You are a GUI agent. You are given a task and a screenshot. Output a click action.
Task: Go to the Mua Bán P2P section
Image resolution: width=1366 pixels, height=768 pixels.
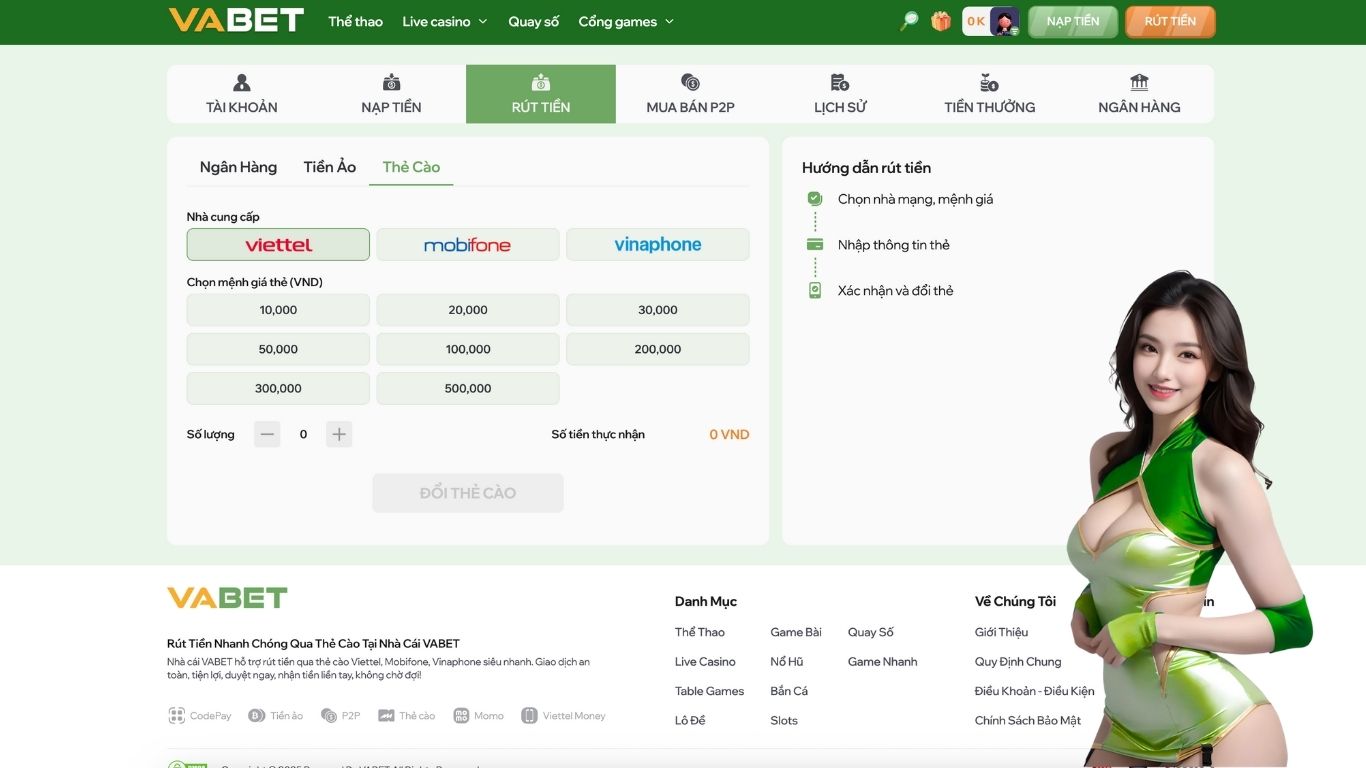click(690, 95)
